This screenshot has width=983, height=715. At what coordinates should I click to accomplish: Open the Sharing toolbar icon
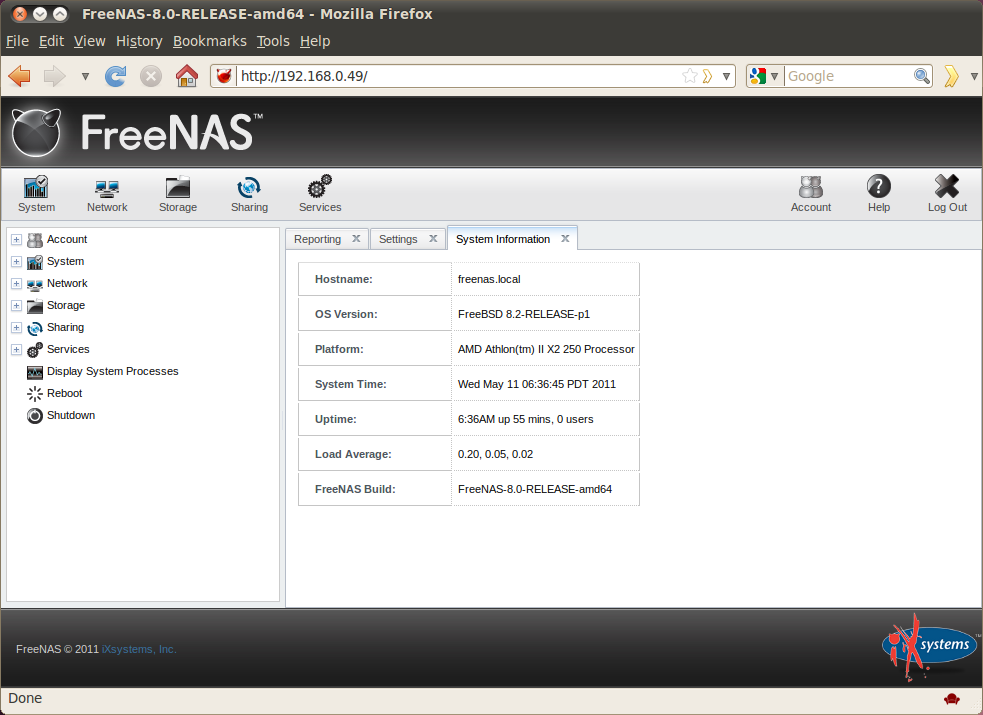(249, 187)
